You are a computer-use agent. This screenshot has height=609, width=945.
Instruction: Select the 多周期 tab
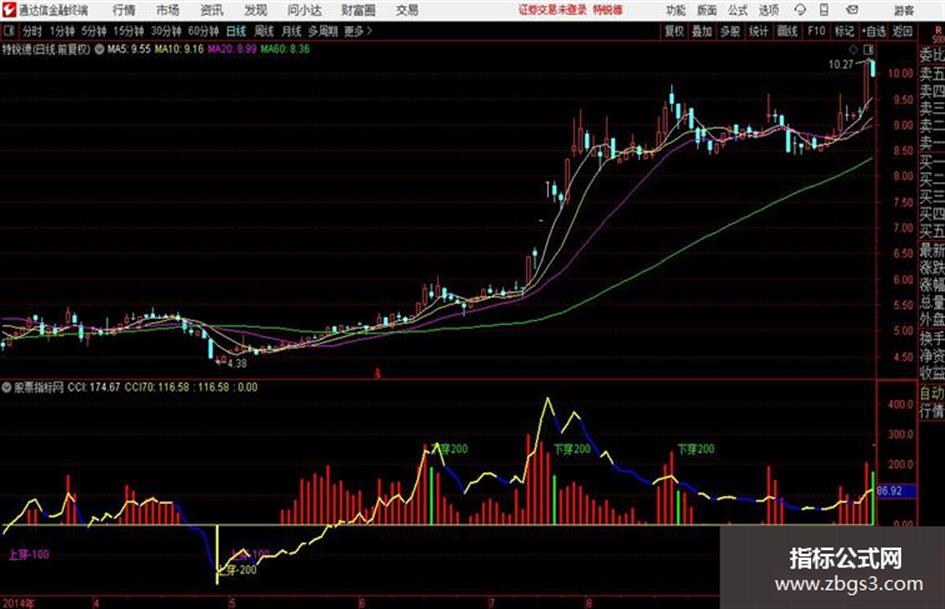pyautogui.click(x=322, y=31)
